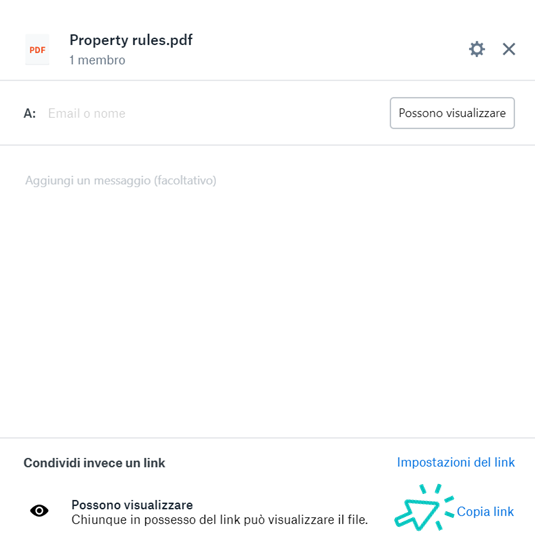Click the 'A:' recipient label
Viewport: 536px width, 550px height.
(x=30, y=114)
